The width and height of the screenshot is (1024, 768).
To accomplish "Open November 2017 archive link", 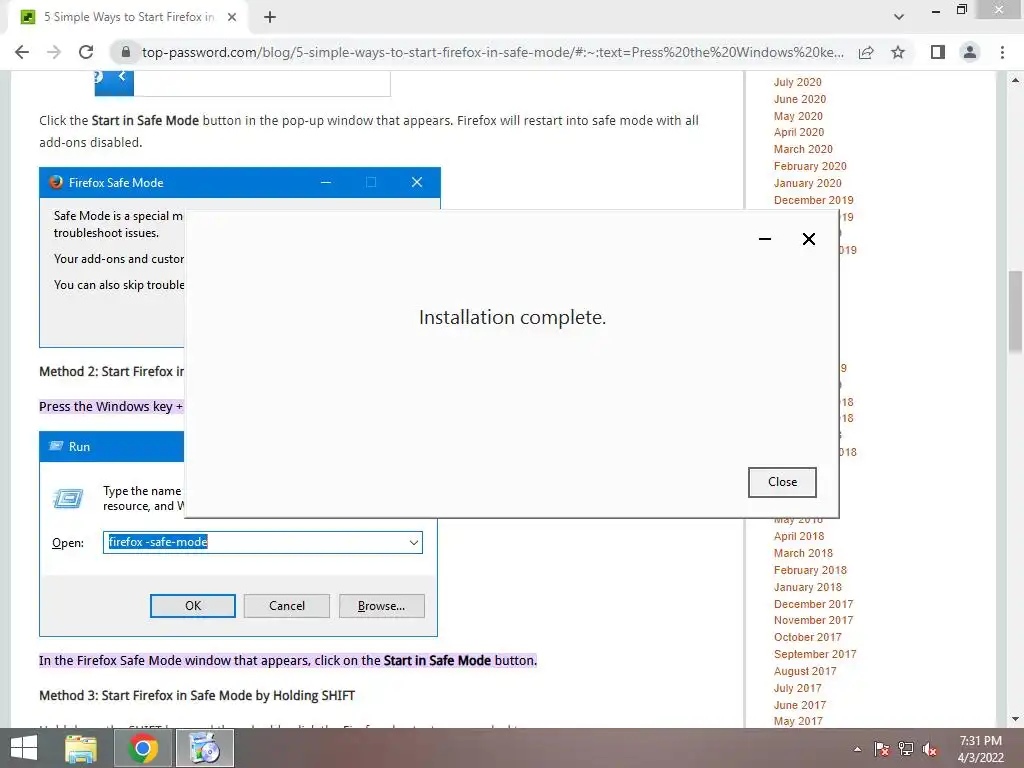I will point(814,620).
